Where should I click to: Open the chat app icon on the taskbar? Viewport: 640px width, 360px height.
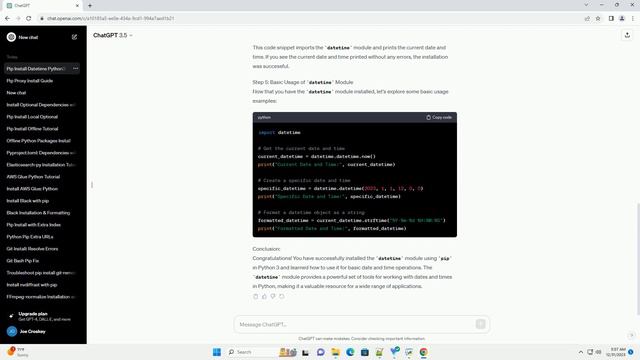(x=321, y=352)
